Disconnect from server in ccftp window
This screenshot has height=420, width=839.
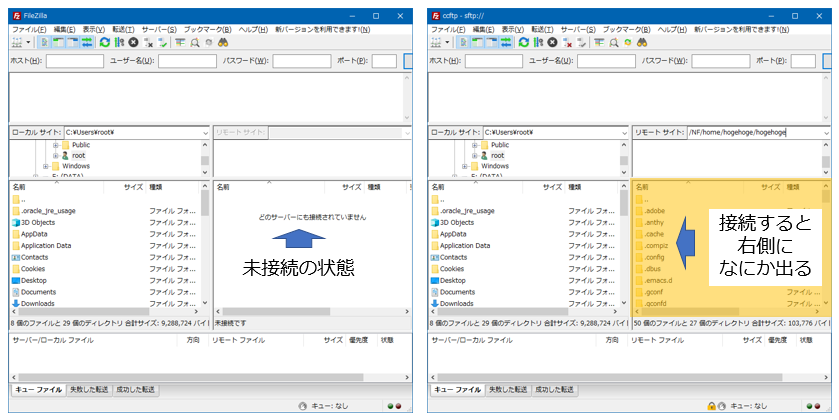[567, 42]
